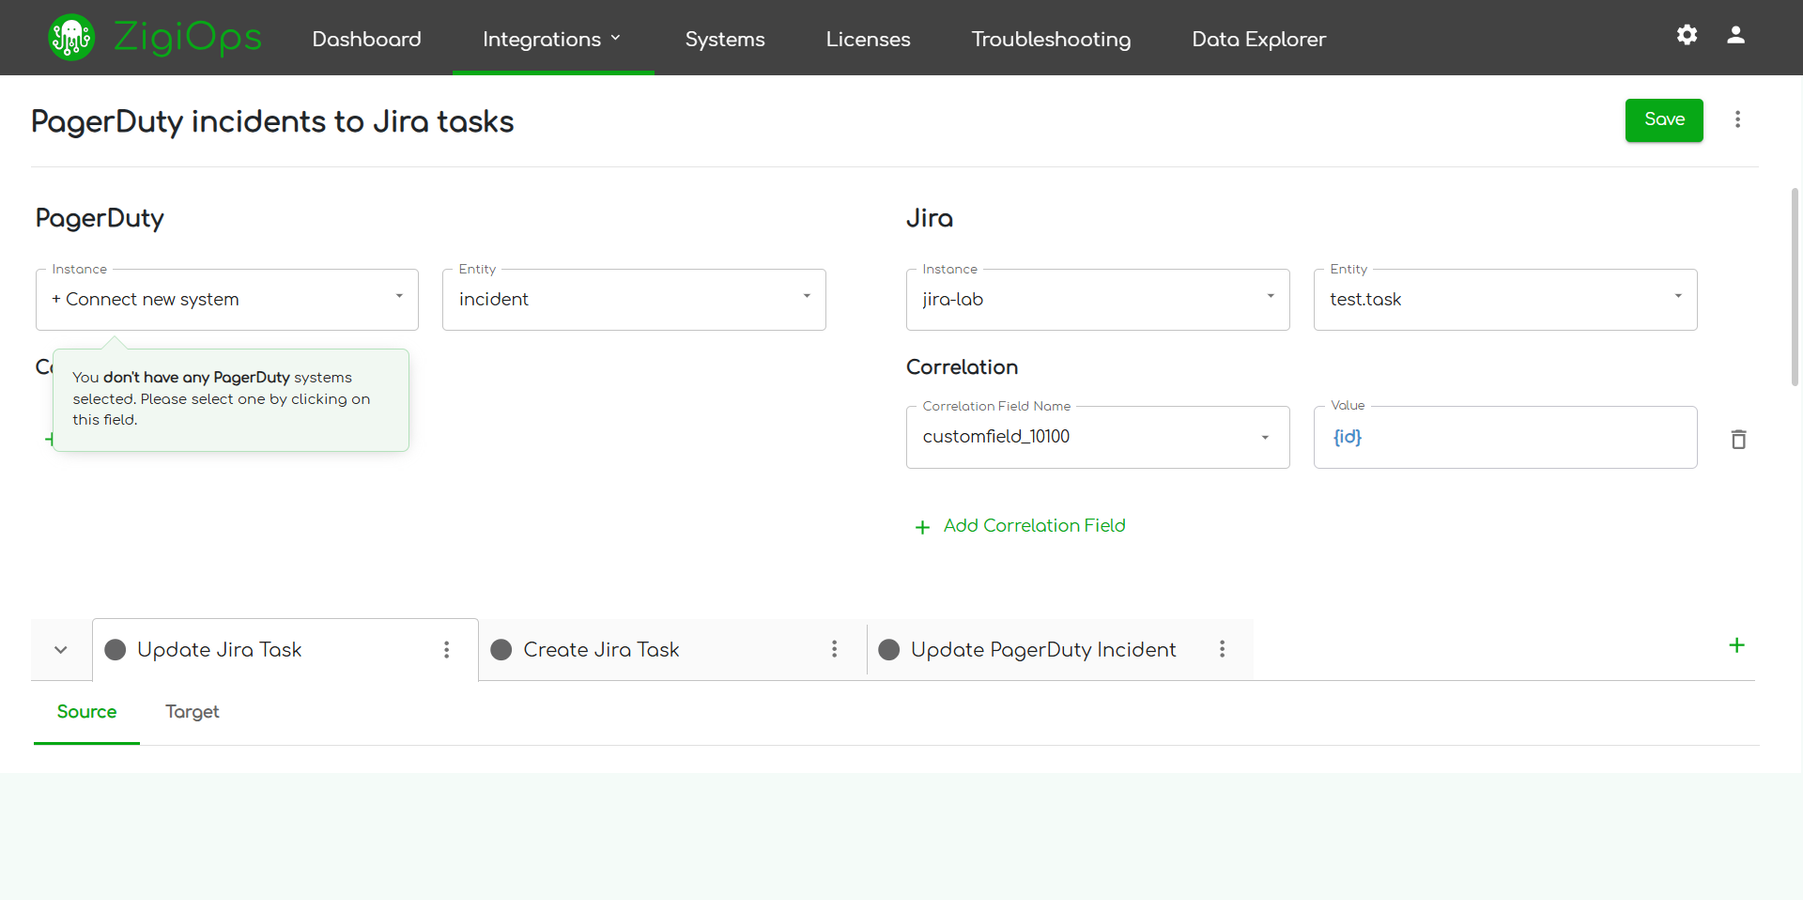
Task: Open Update PagerDuty Incident options menu
Action: 1222,650
